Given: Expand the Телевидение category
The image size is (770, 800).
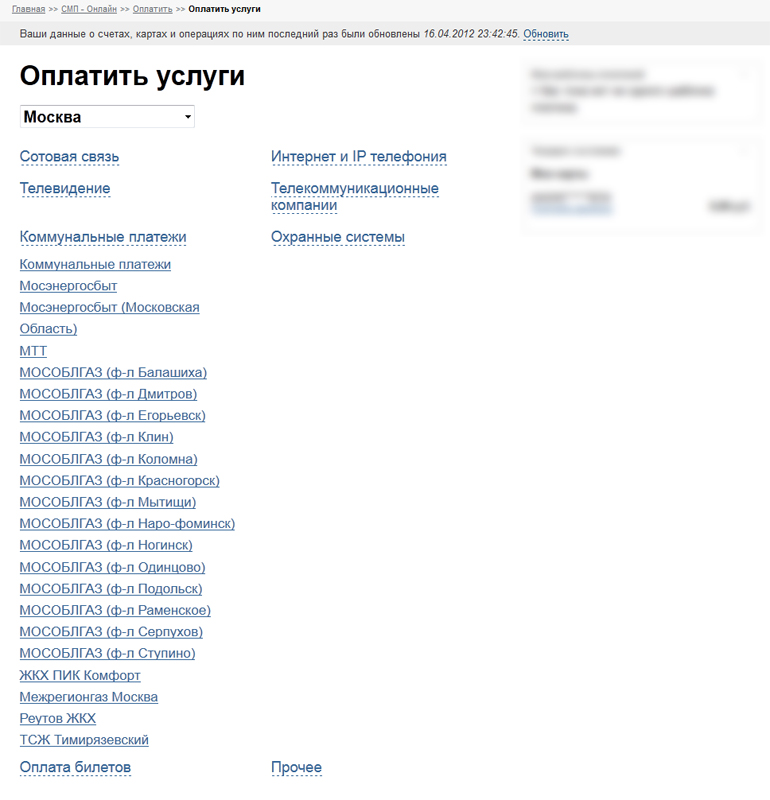Looking at the screenshot, I should (65, 188).
